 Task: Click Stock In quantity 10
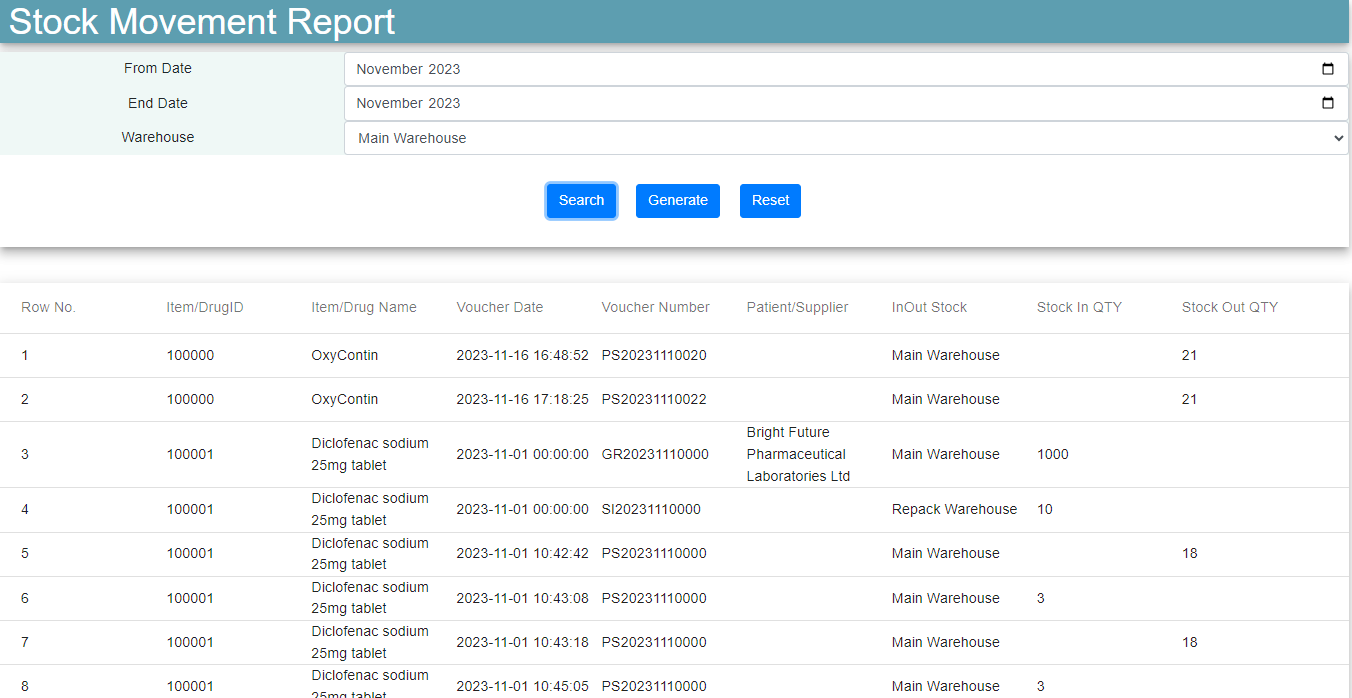[1045, 509]
